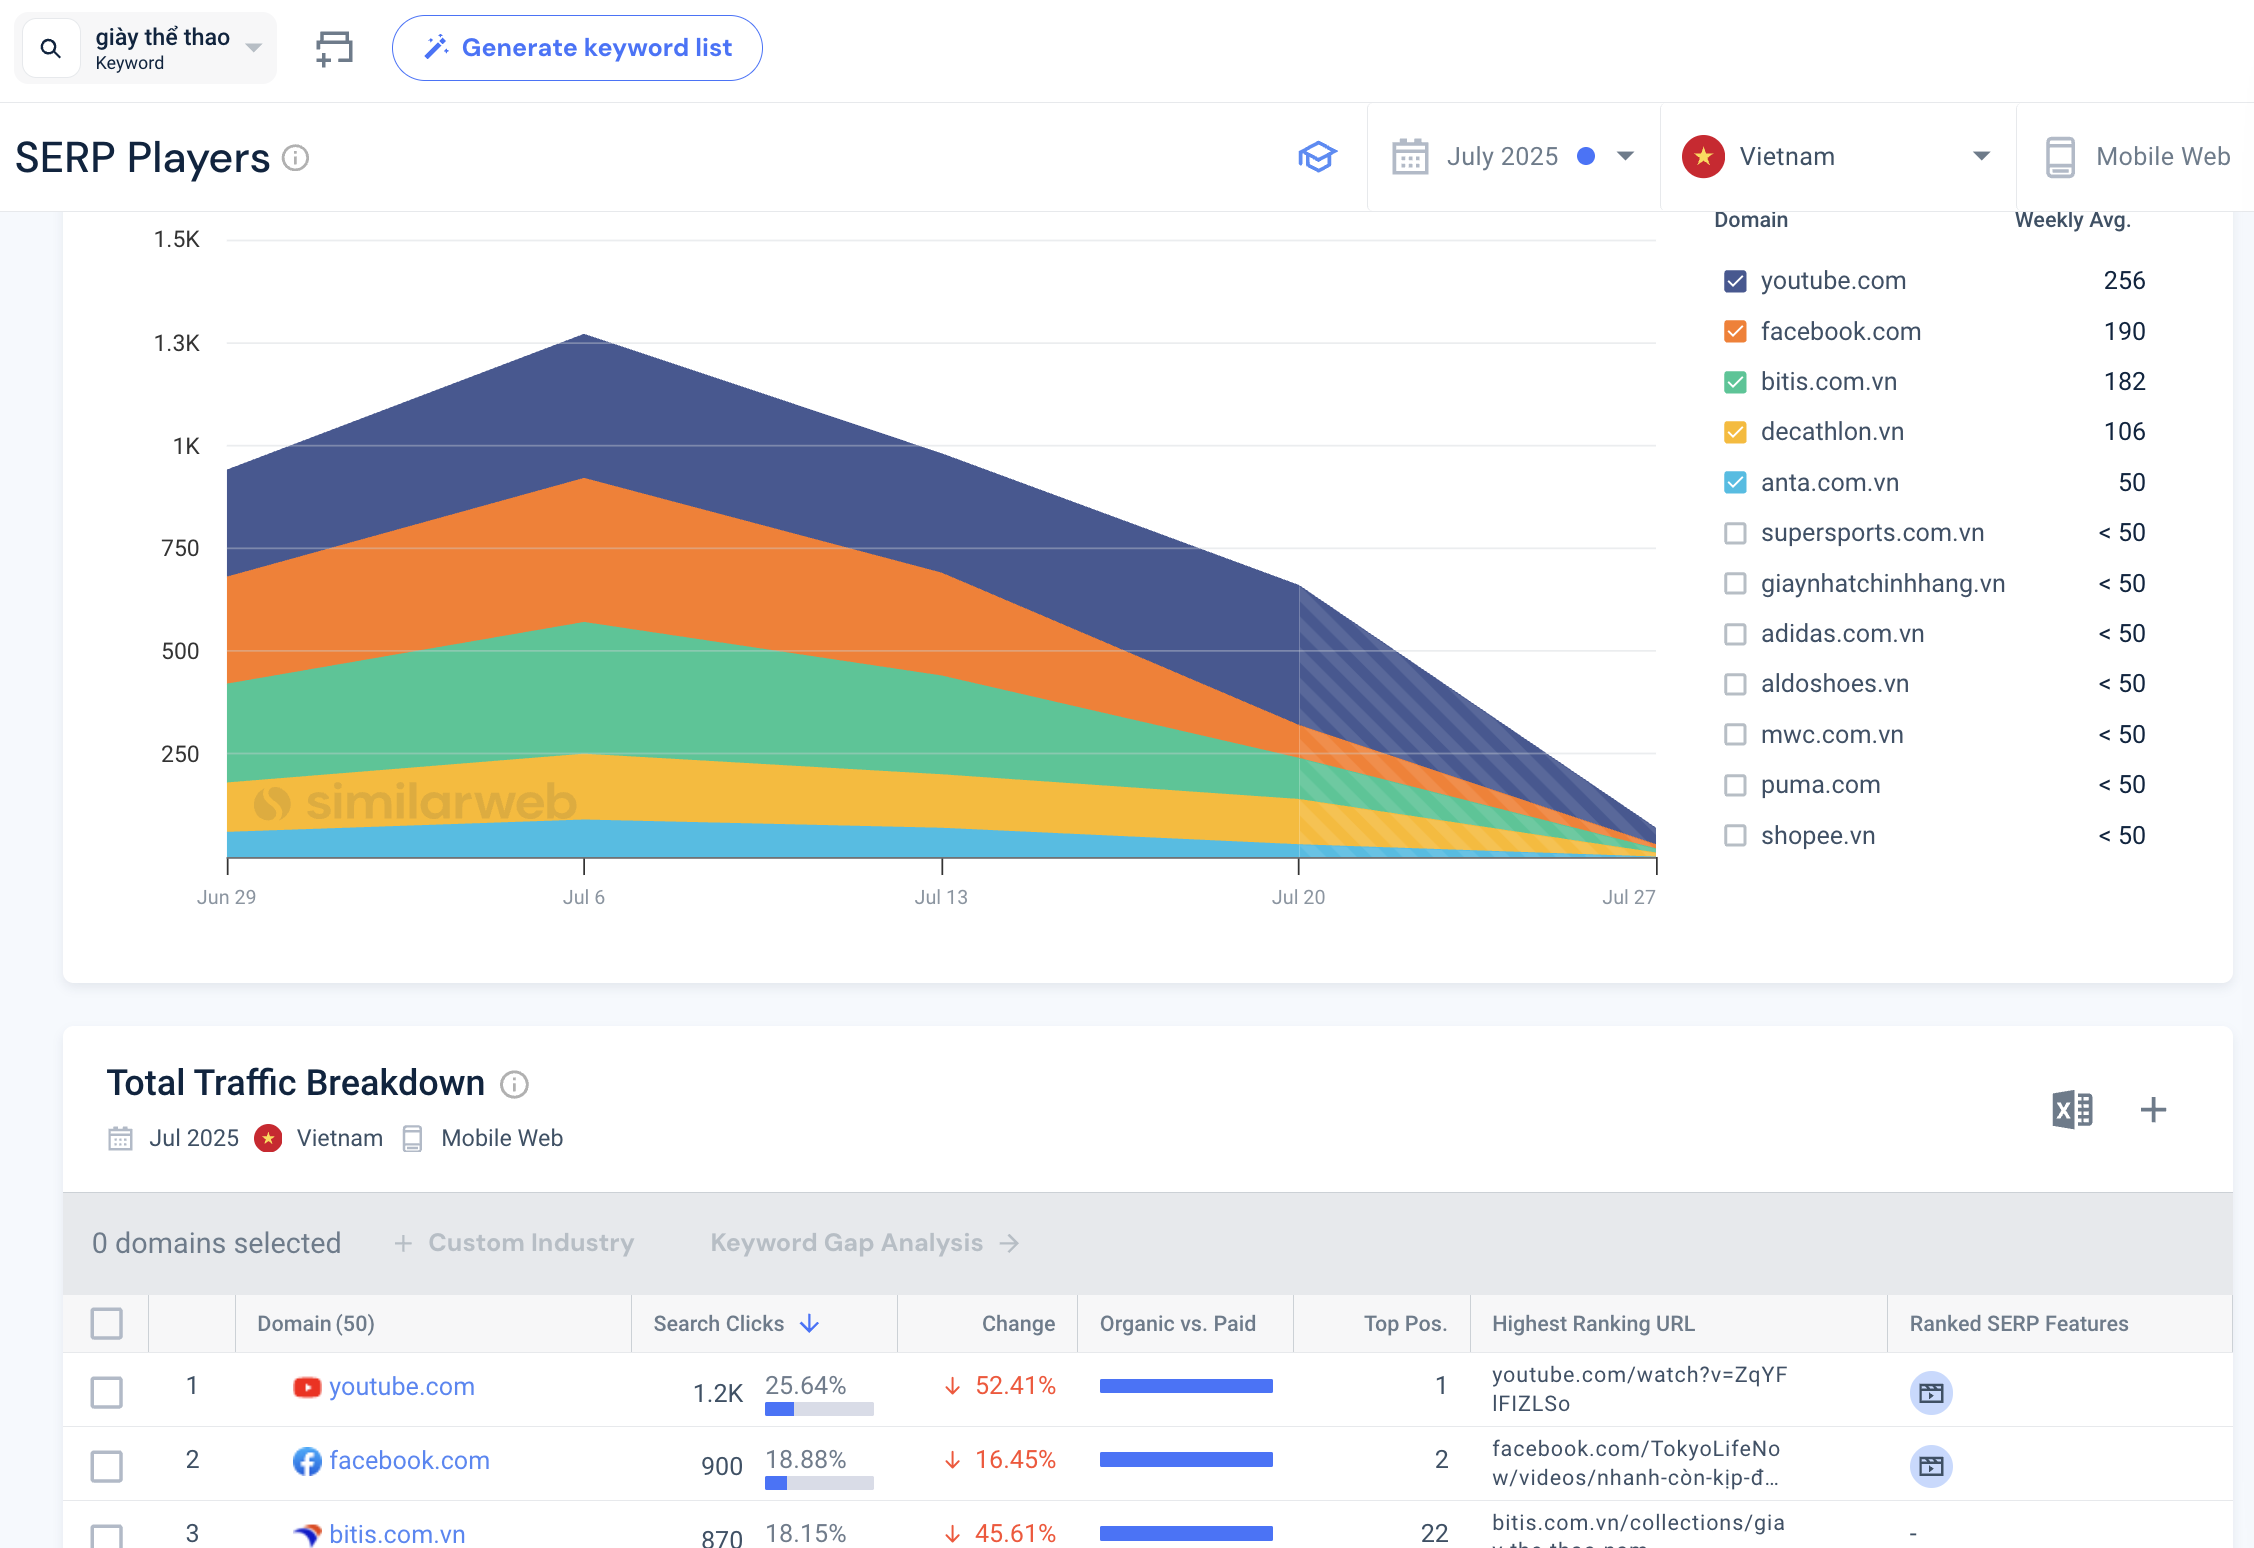Image resolution: width=2254 pixels, height=1548 pixels.
Task: Click youtube.com organic vs paid bar
Action: point(1186,1386)
